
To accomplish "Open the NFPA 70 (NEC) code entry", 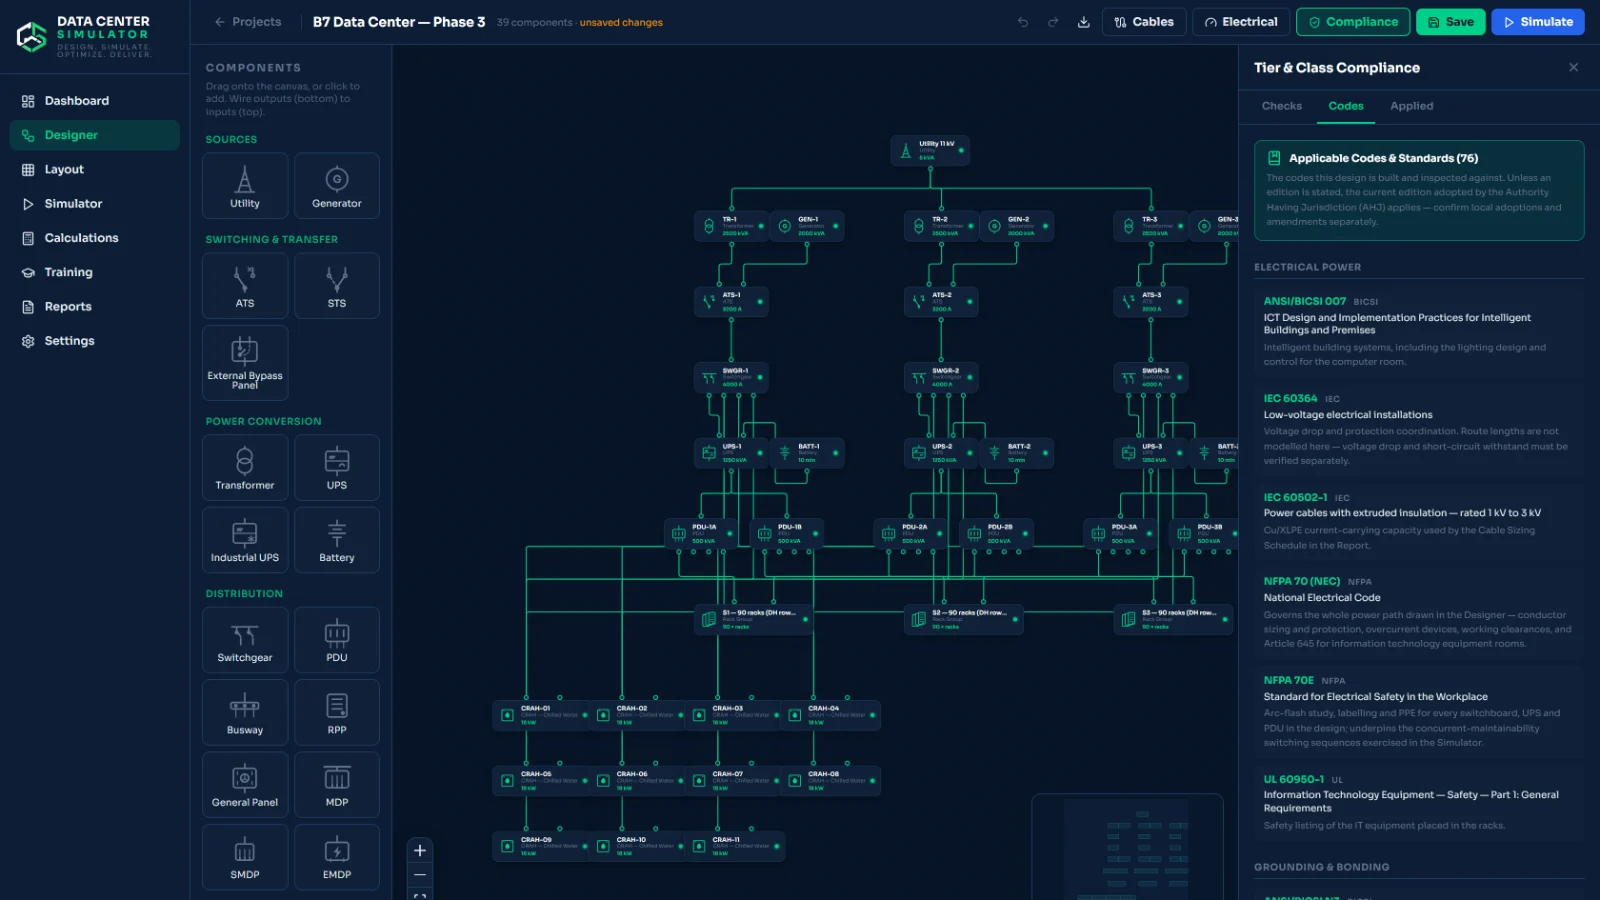I will click(x=1418, y=612).
